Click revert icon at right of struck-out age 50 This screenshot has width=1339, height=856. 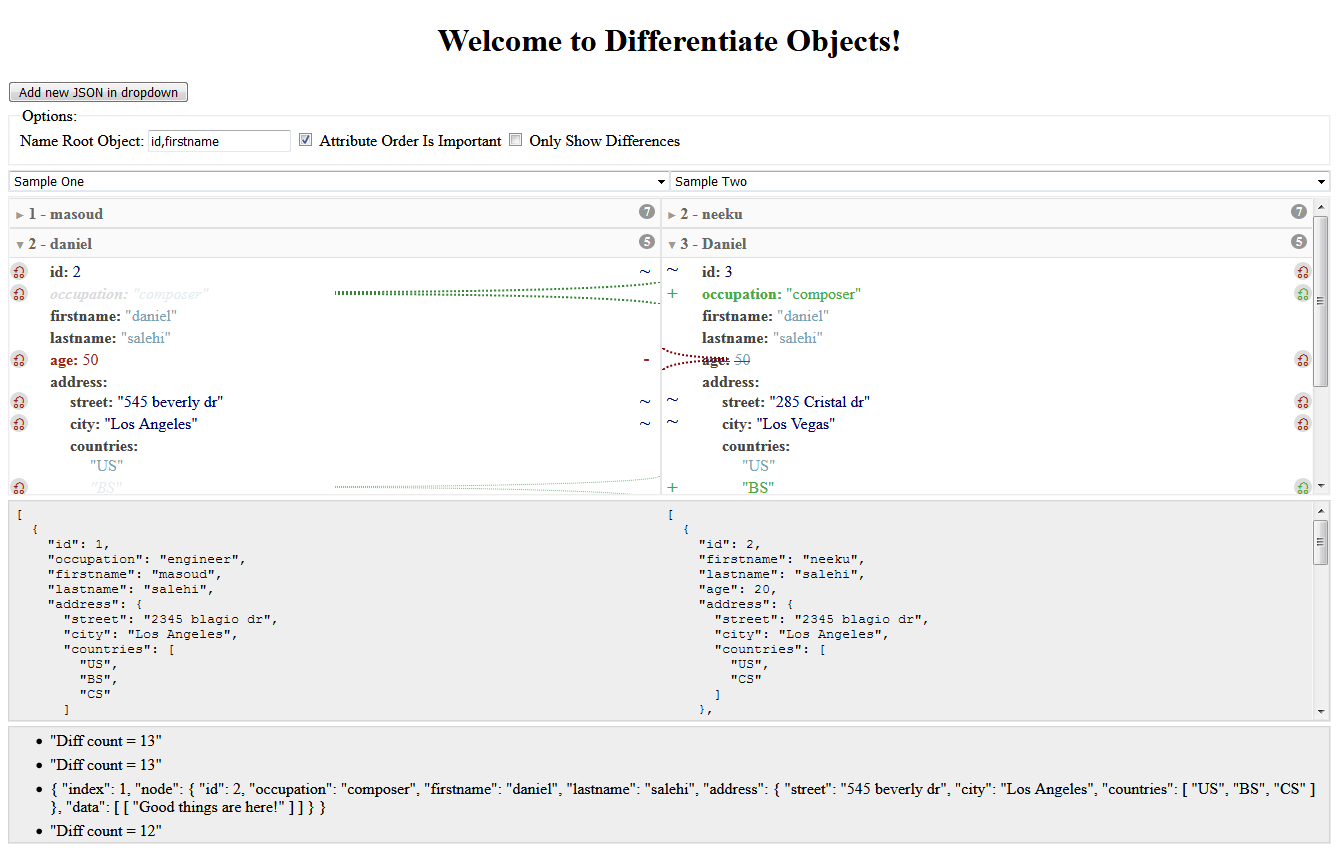[1302, 360]
